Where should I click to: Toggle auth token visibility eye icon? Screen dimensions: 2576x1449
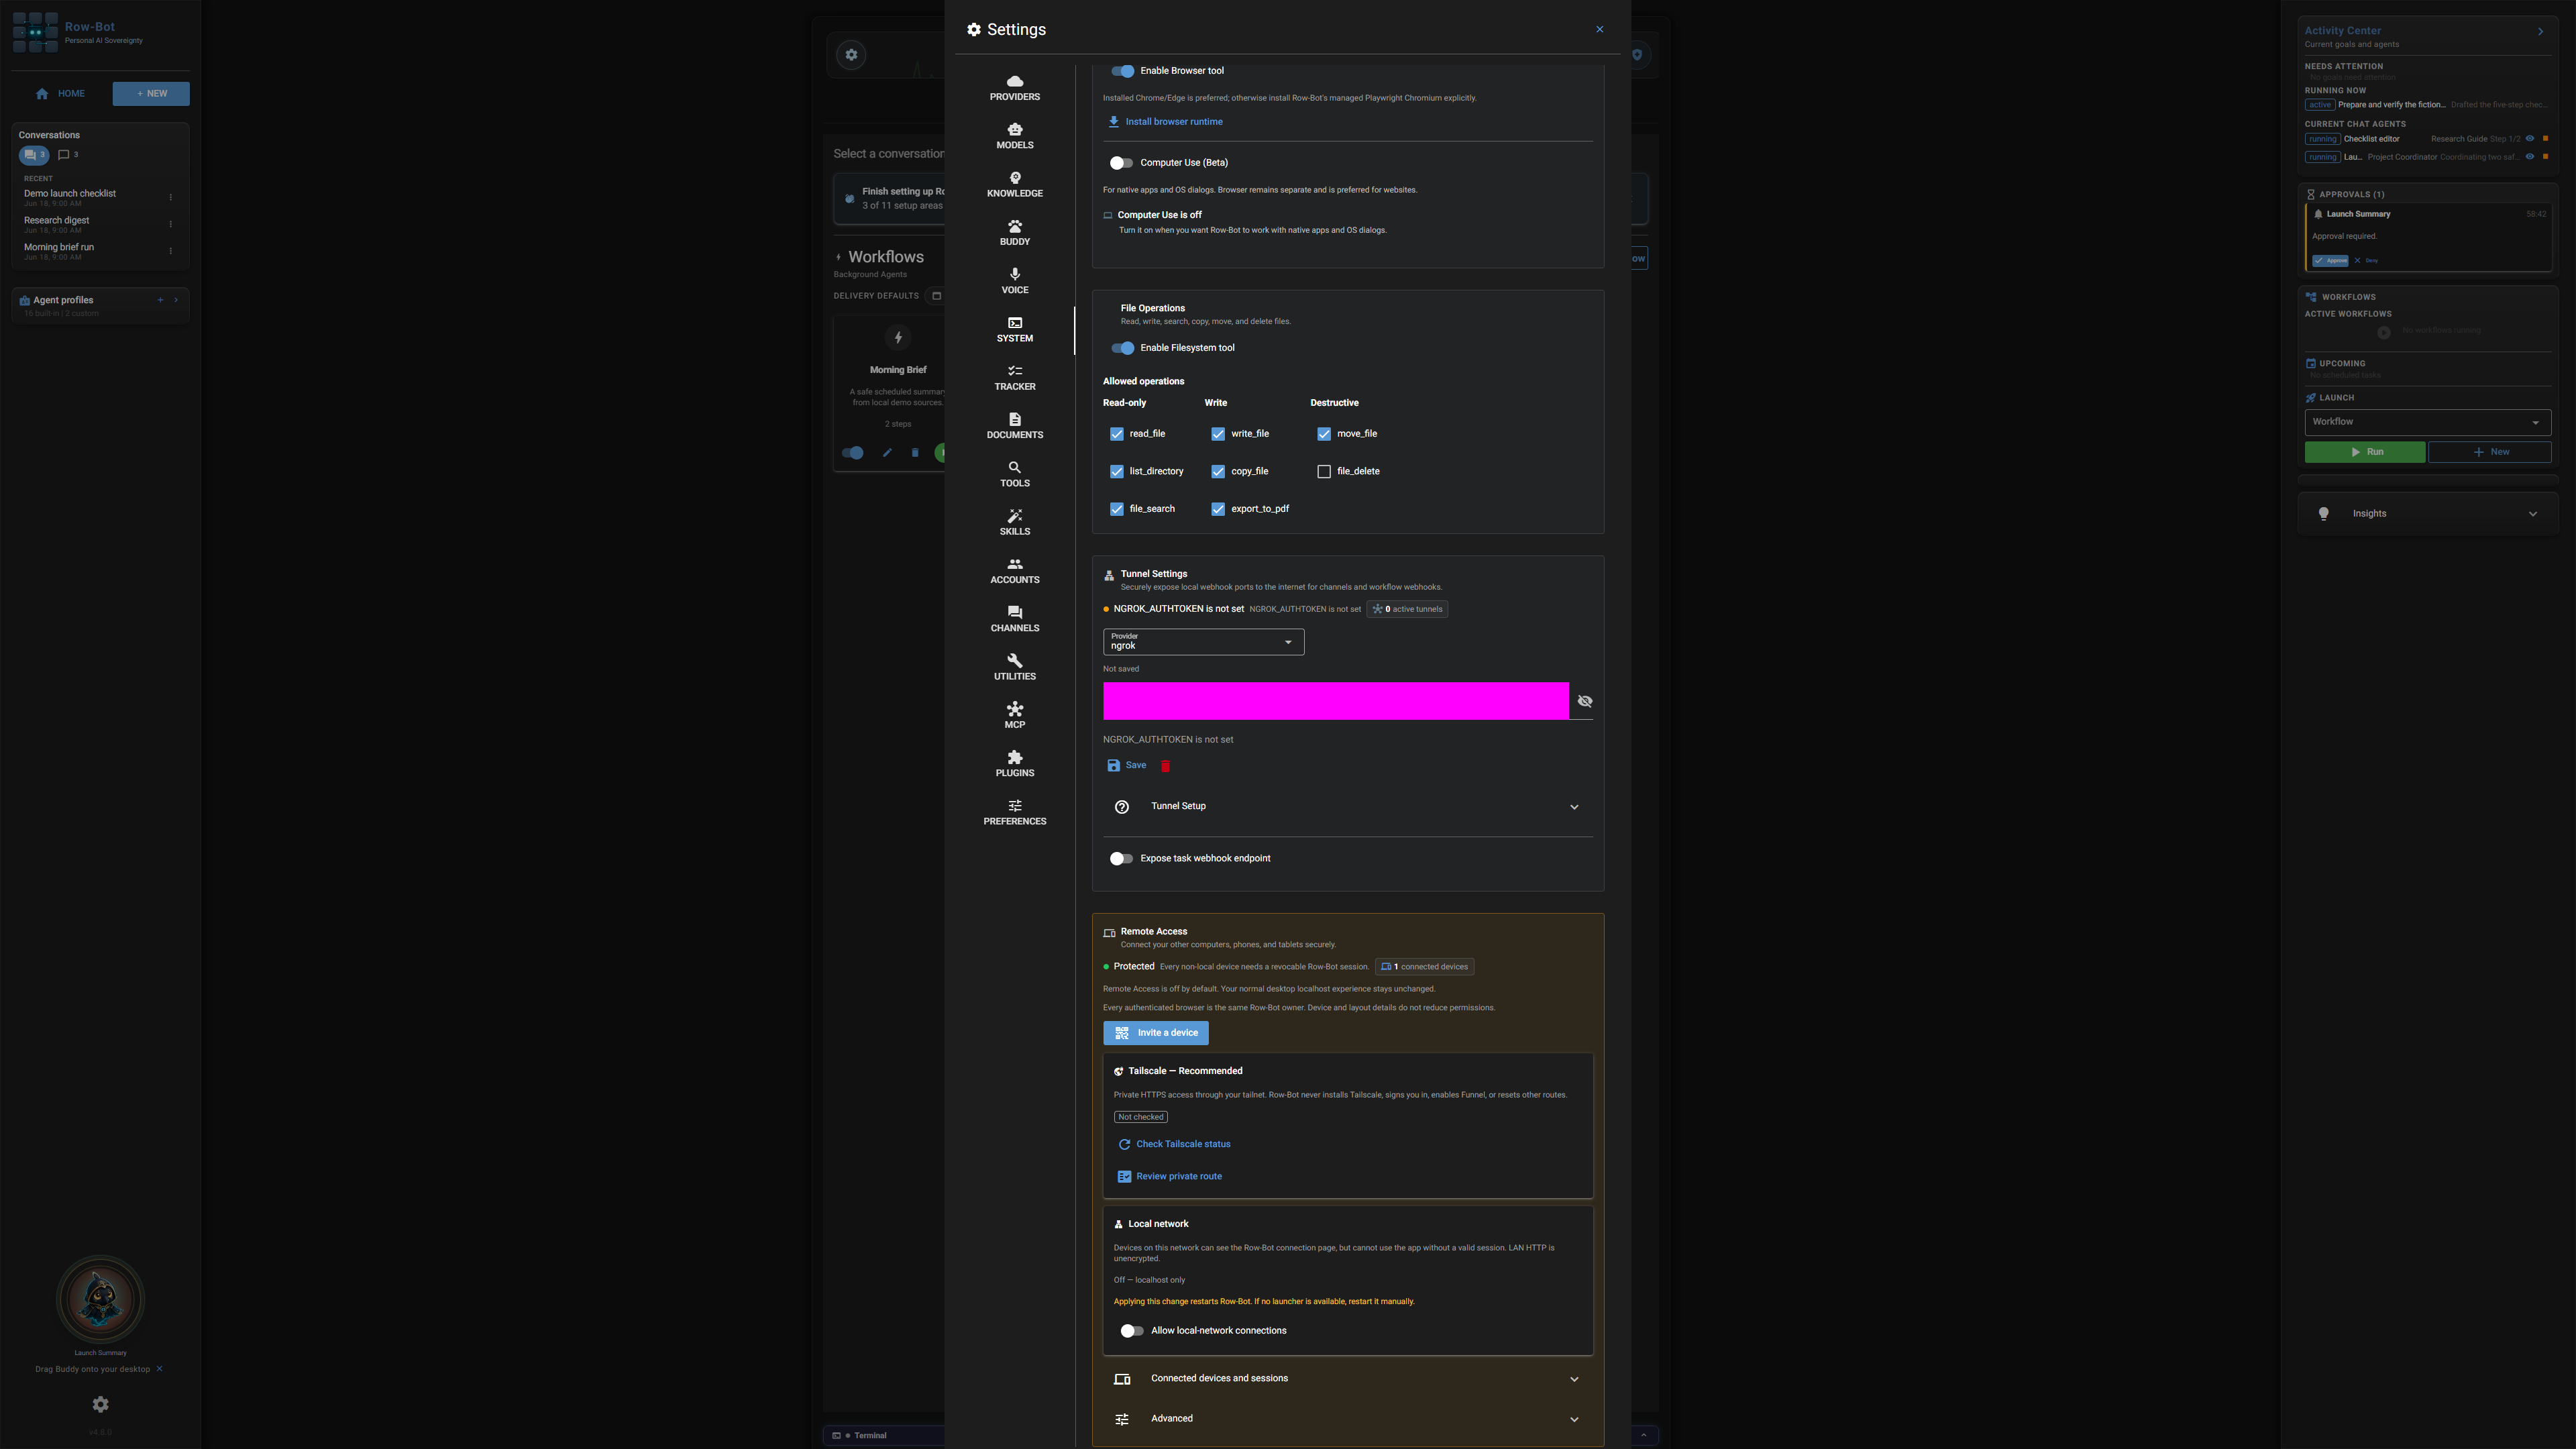pyautogui.click(x=1584, y=701)
